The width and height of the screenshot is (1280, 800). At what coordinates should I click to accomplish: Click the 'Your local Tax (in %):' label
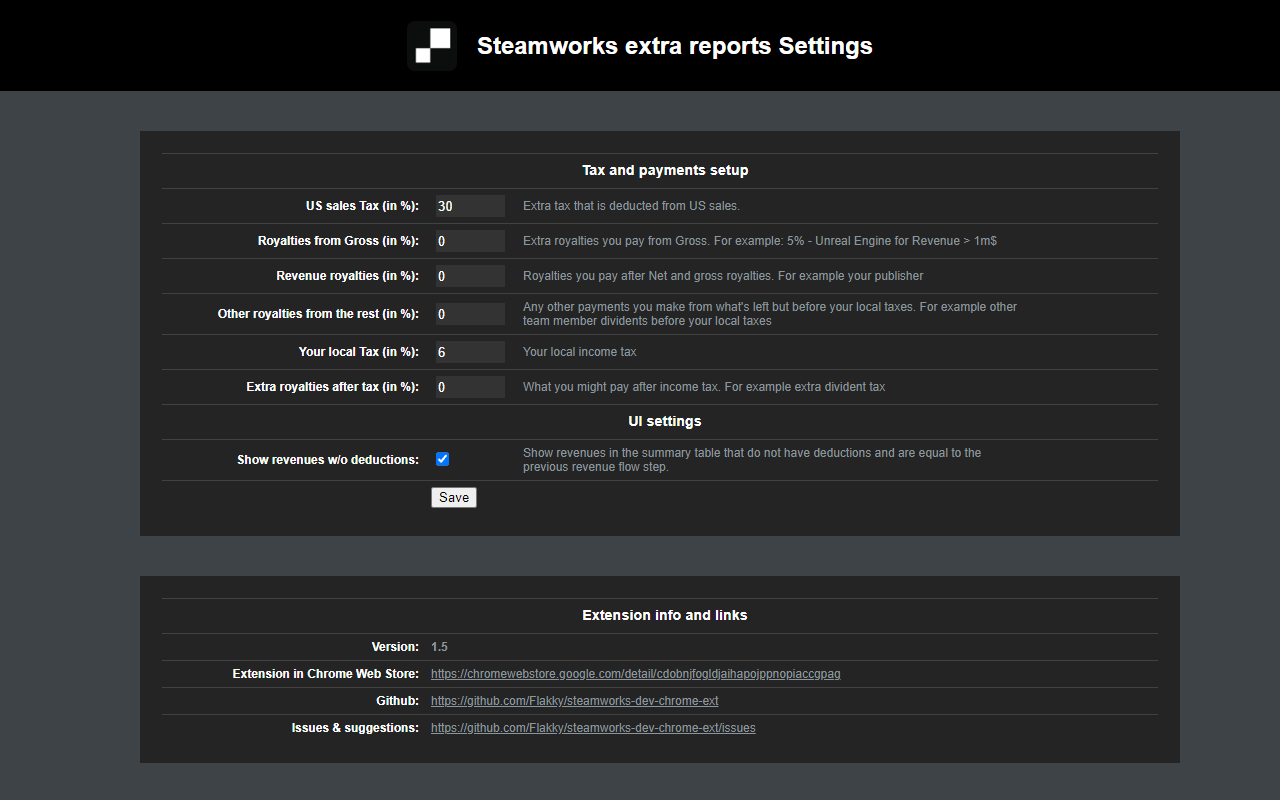[x=359, y=352]
